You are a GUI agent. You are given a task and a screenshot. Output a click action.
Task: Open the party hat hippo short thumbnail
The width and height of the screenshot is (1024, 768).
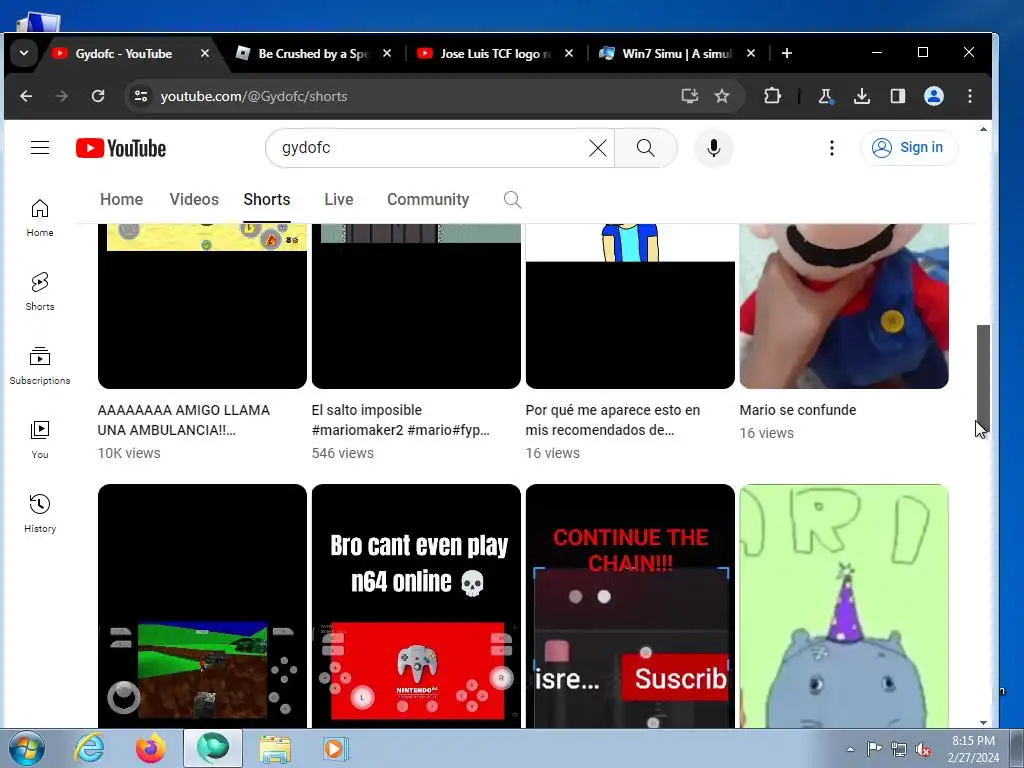tap(844, 606)
